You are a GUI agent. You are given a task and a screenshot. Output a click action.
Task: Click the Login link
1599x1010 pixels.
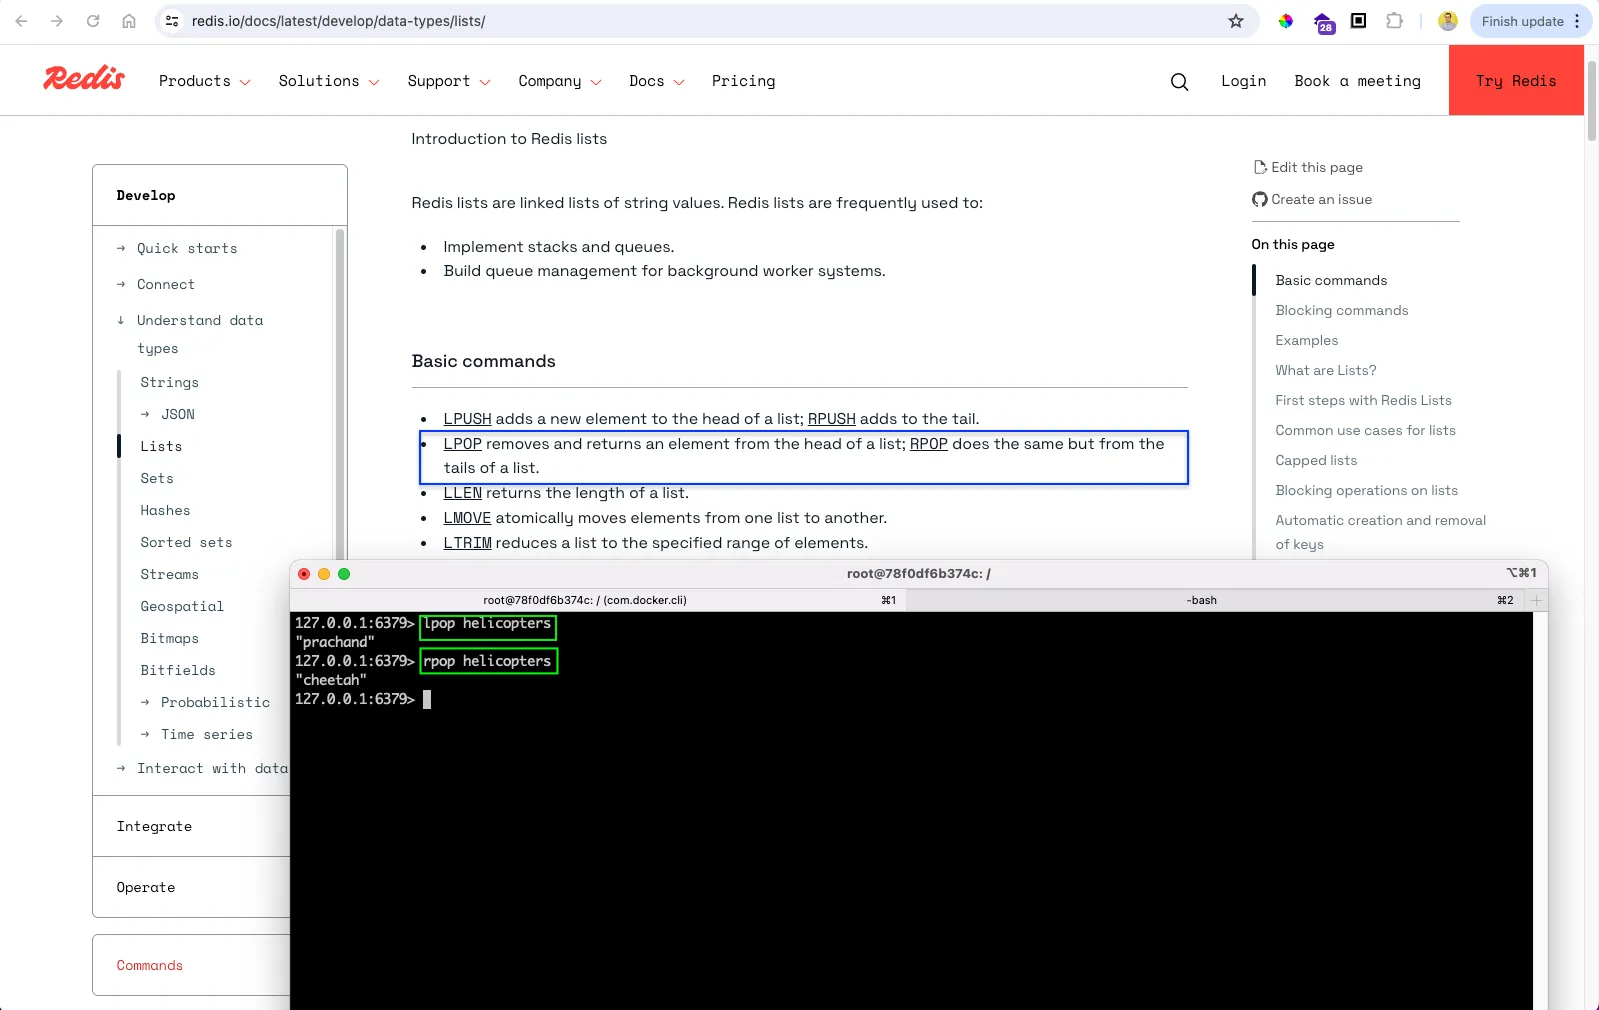coord(1243,81)
